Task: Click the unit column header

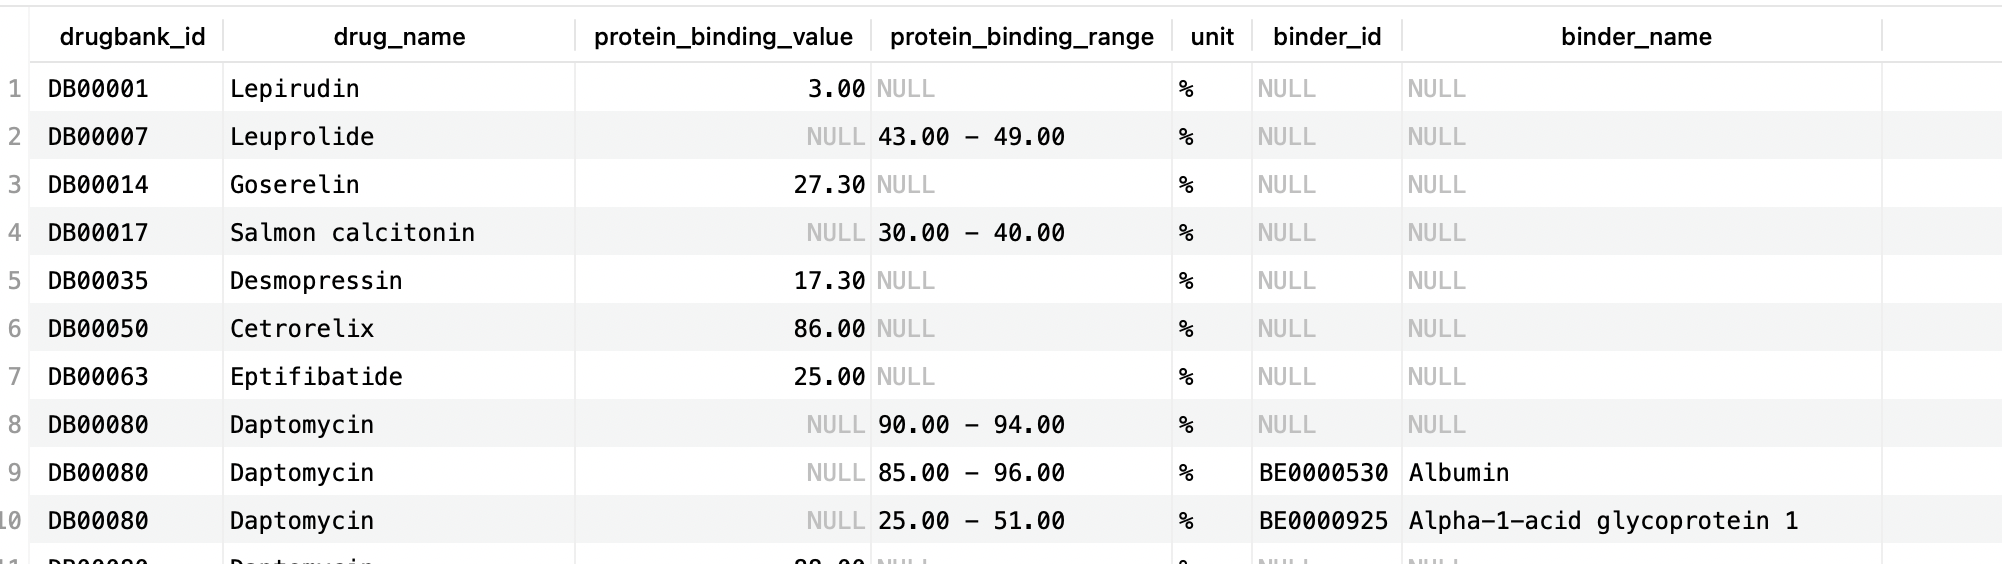Action: pos(1212,37)
